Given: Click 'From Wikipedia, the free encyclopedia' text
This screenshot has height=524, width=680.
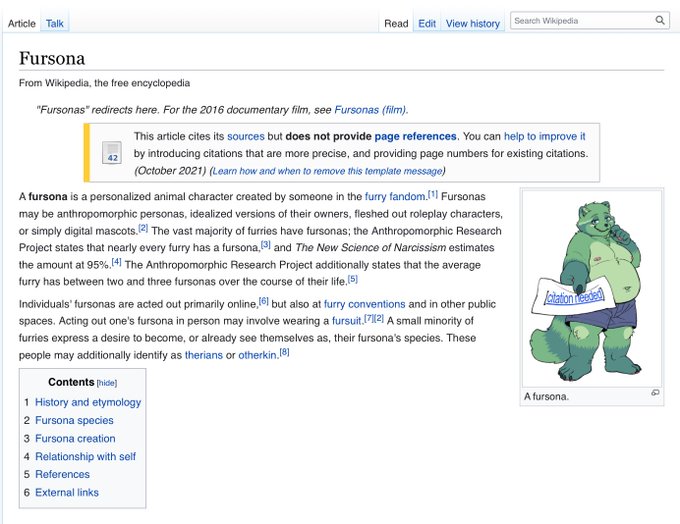Looking at the screenshot, I should (105, 83).
